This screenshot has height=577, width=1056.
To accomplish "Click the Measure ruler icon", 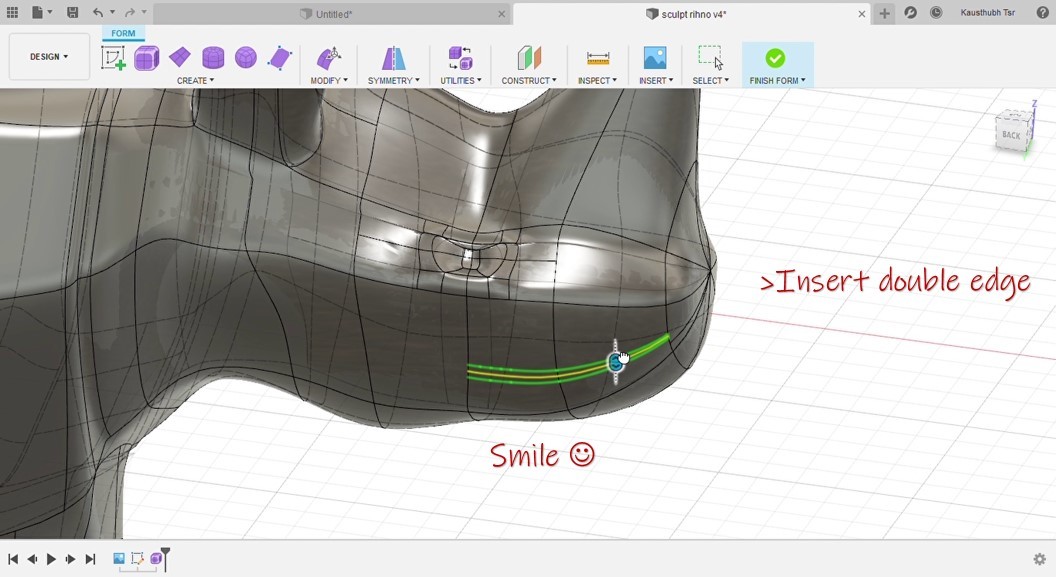I will 597,59.
